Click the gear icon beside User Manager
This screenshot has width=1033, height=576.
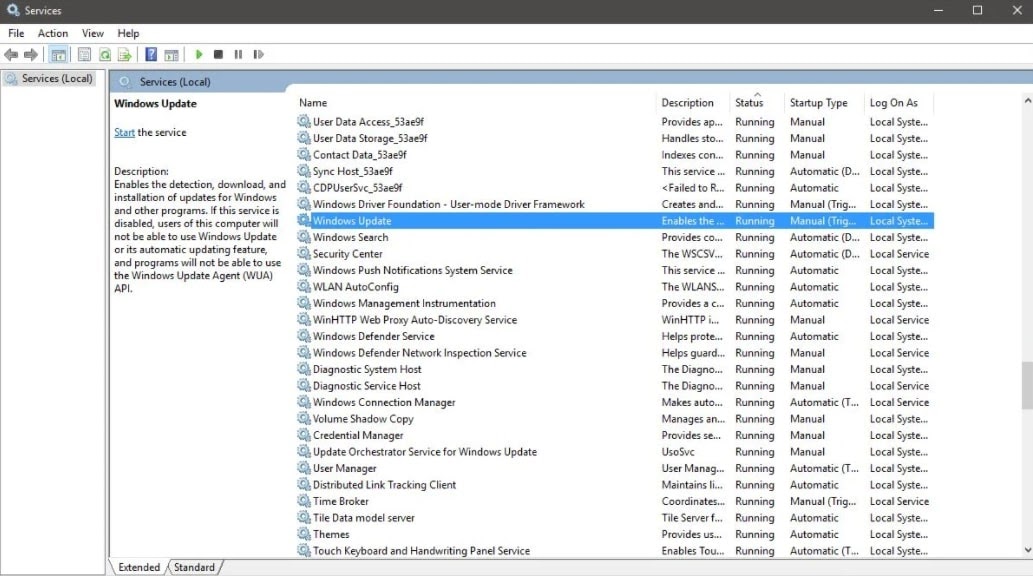[x=304, y=468]
